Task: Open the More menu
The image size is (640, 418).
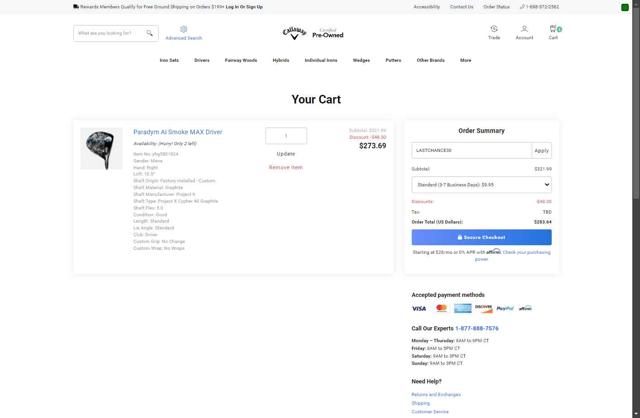Action: 466,60
